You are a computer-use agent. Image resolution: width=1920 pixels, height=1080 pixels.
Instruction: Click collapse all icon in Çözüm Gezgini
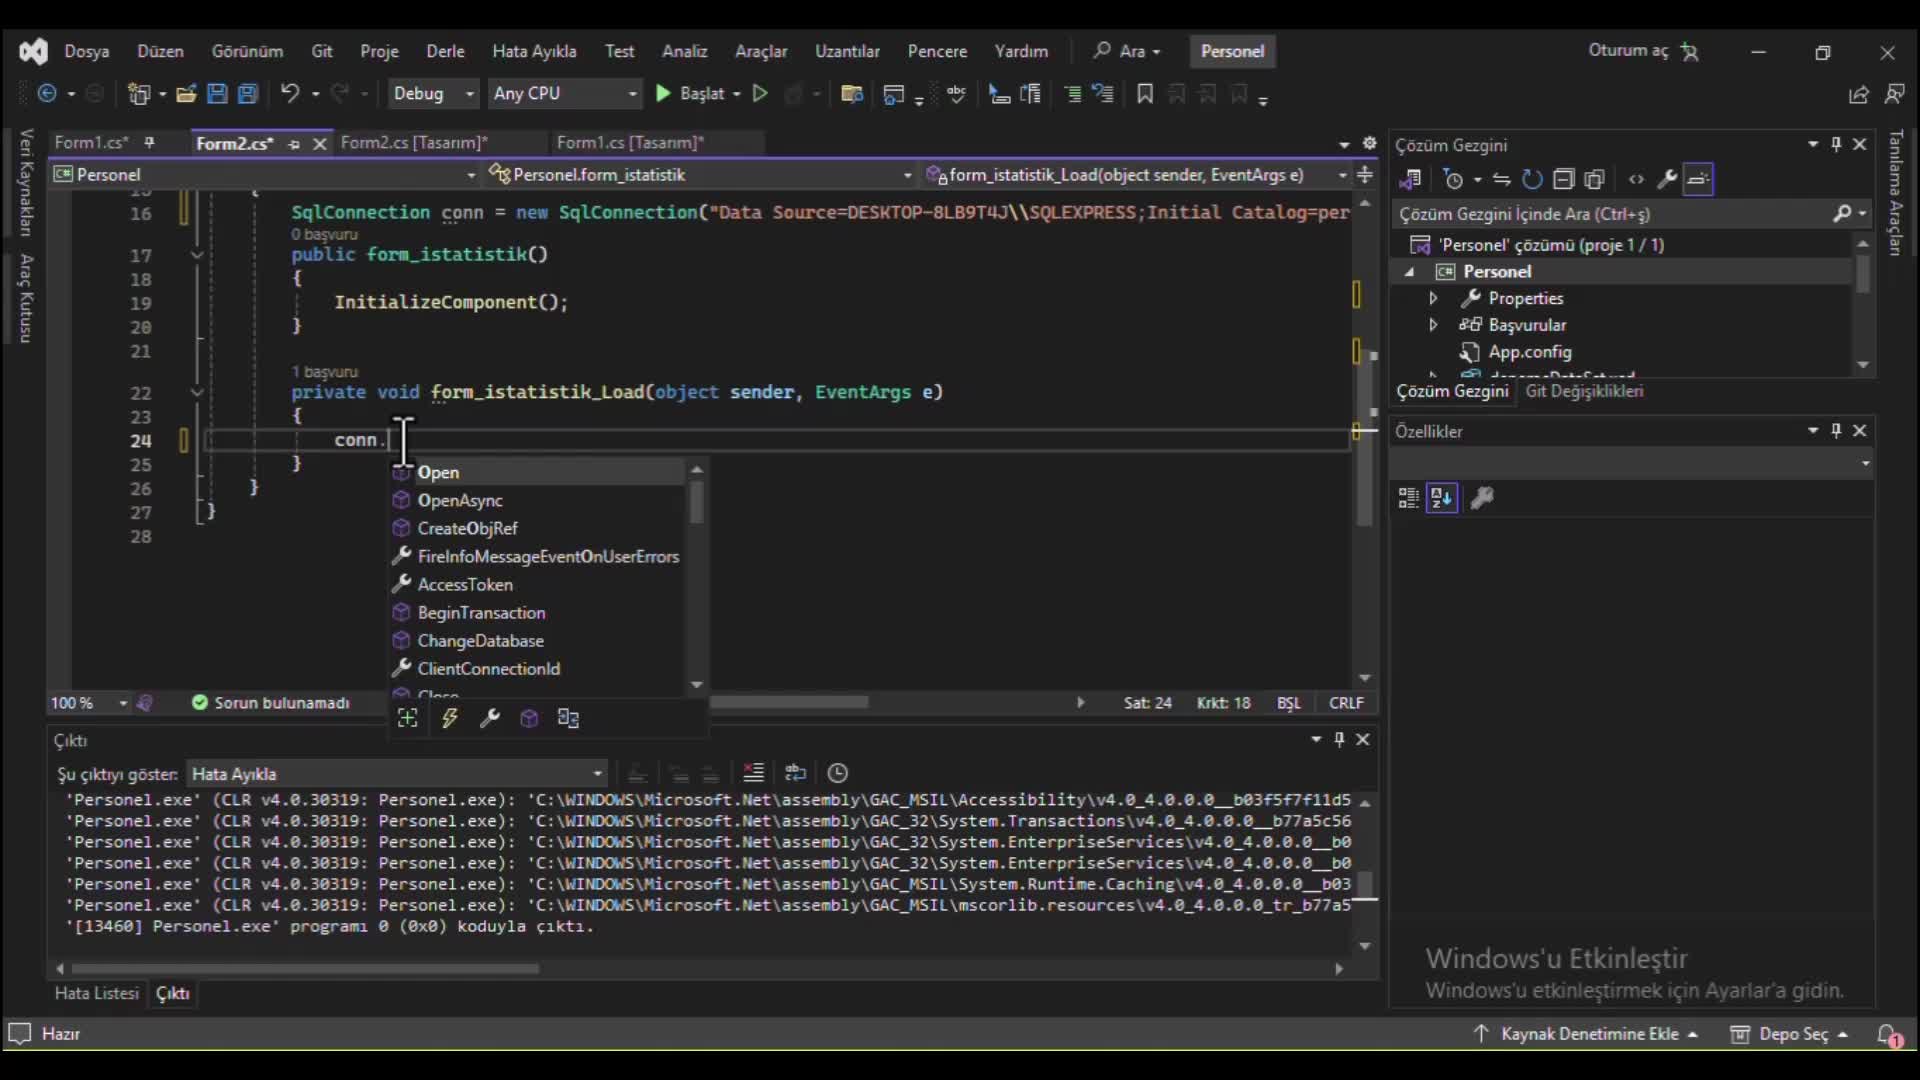(1564, 180)
